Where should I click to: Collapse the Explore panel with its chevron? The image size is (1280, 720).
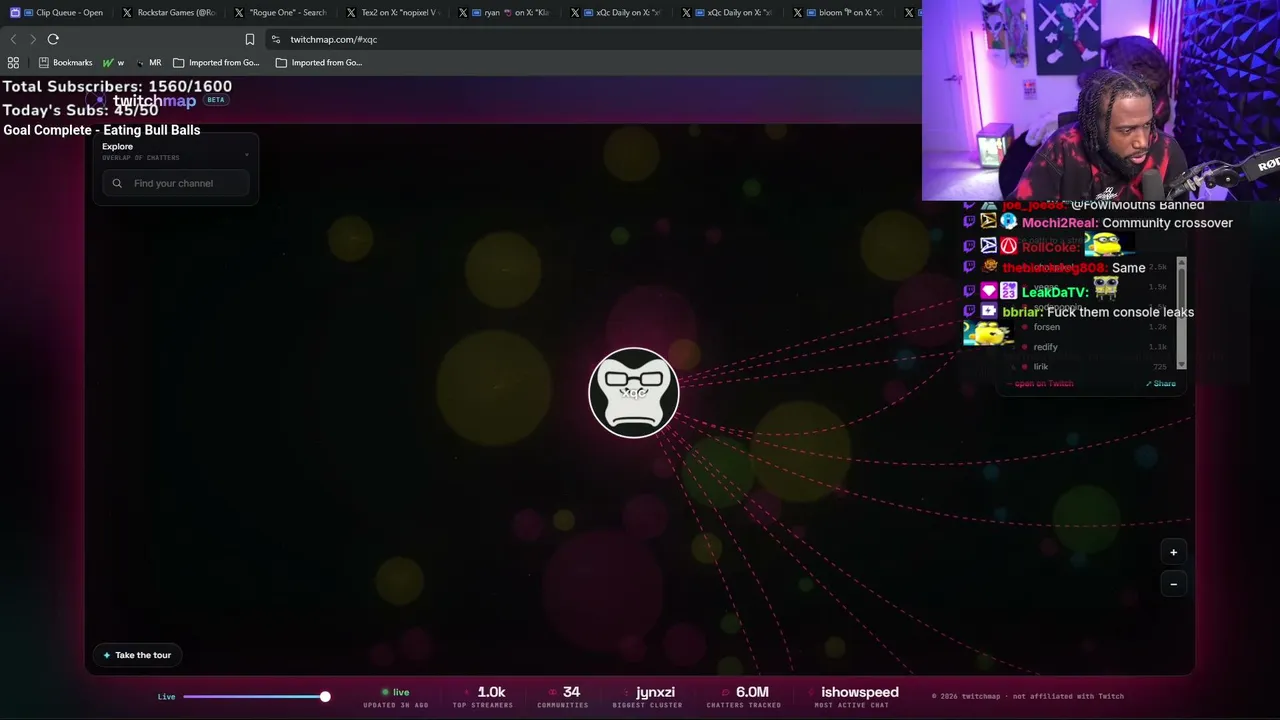point(247,154)
